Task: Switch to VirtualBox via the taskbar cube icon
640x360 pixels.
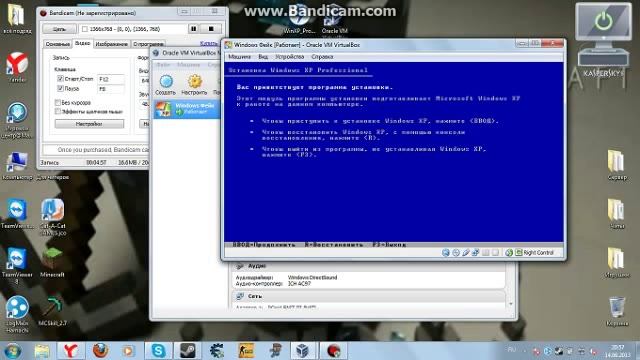Action: pyautogui.click(x=303, y=351)
